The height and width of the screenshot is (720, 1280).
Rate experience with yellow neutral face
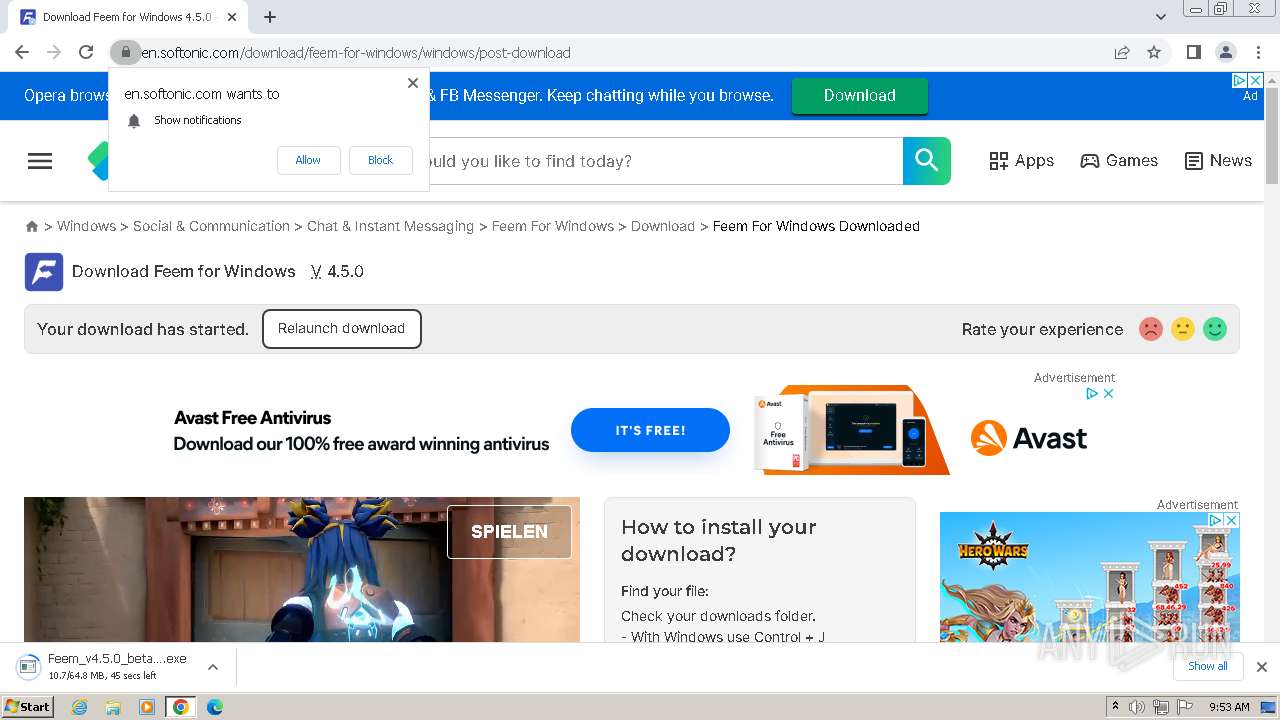point(1183,329)
